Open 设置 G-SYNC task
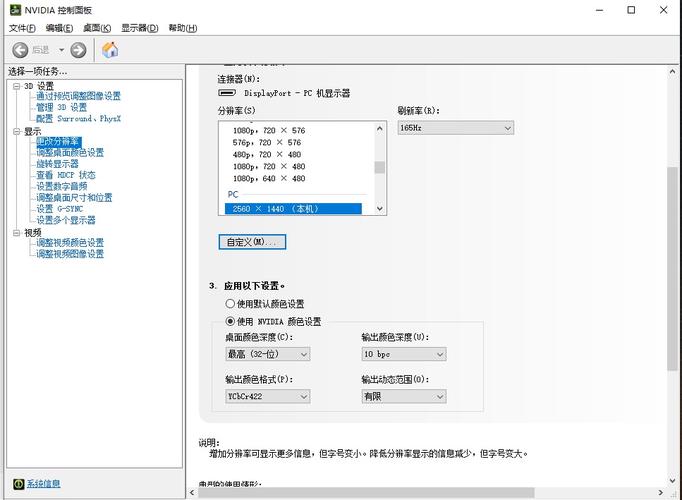The height and width of the screenshot is (500, 682). [x=60, y=209]
